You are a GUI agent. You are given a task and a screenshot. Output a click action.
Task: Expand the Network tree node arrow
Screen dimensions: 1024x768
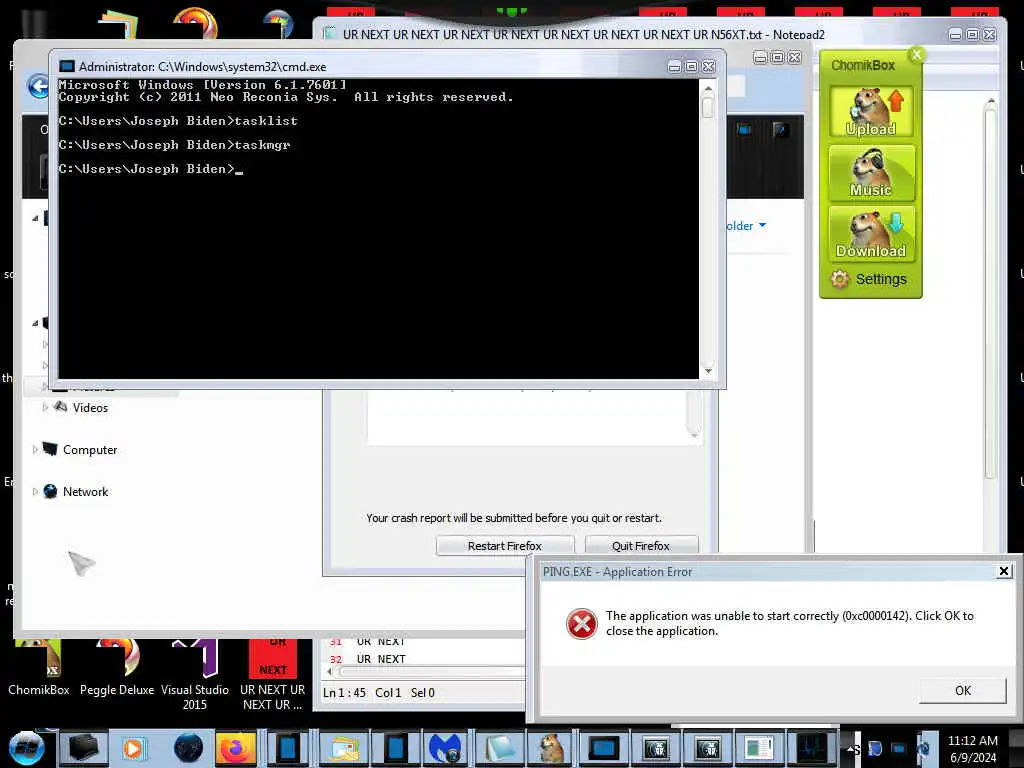(x=35, y=492)
